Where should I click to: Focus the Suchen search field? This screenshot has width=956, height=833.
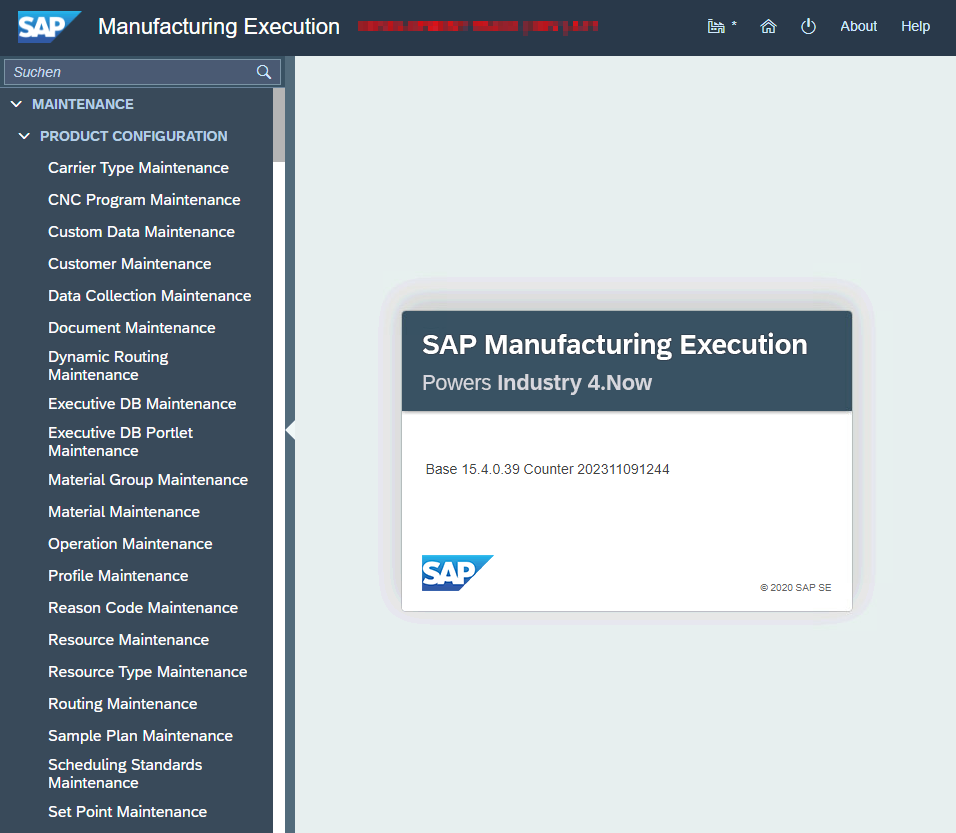point(130,72)
